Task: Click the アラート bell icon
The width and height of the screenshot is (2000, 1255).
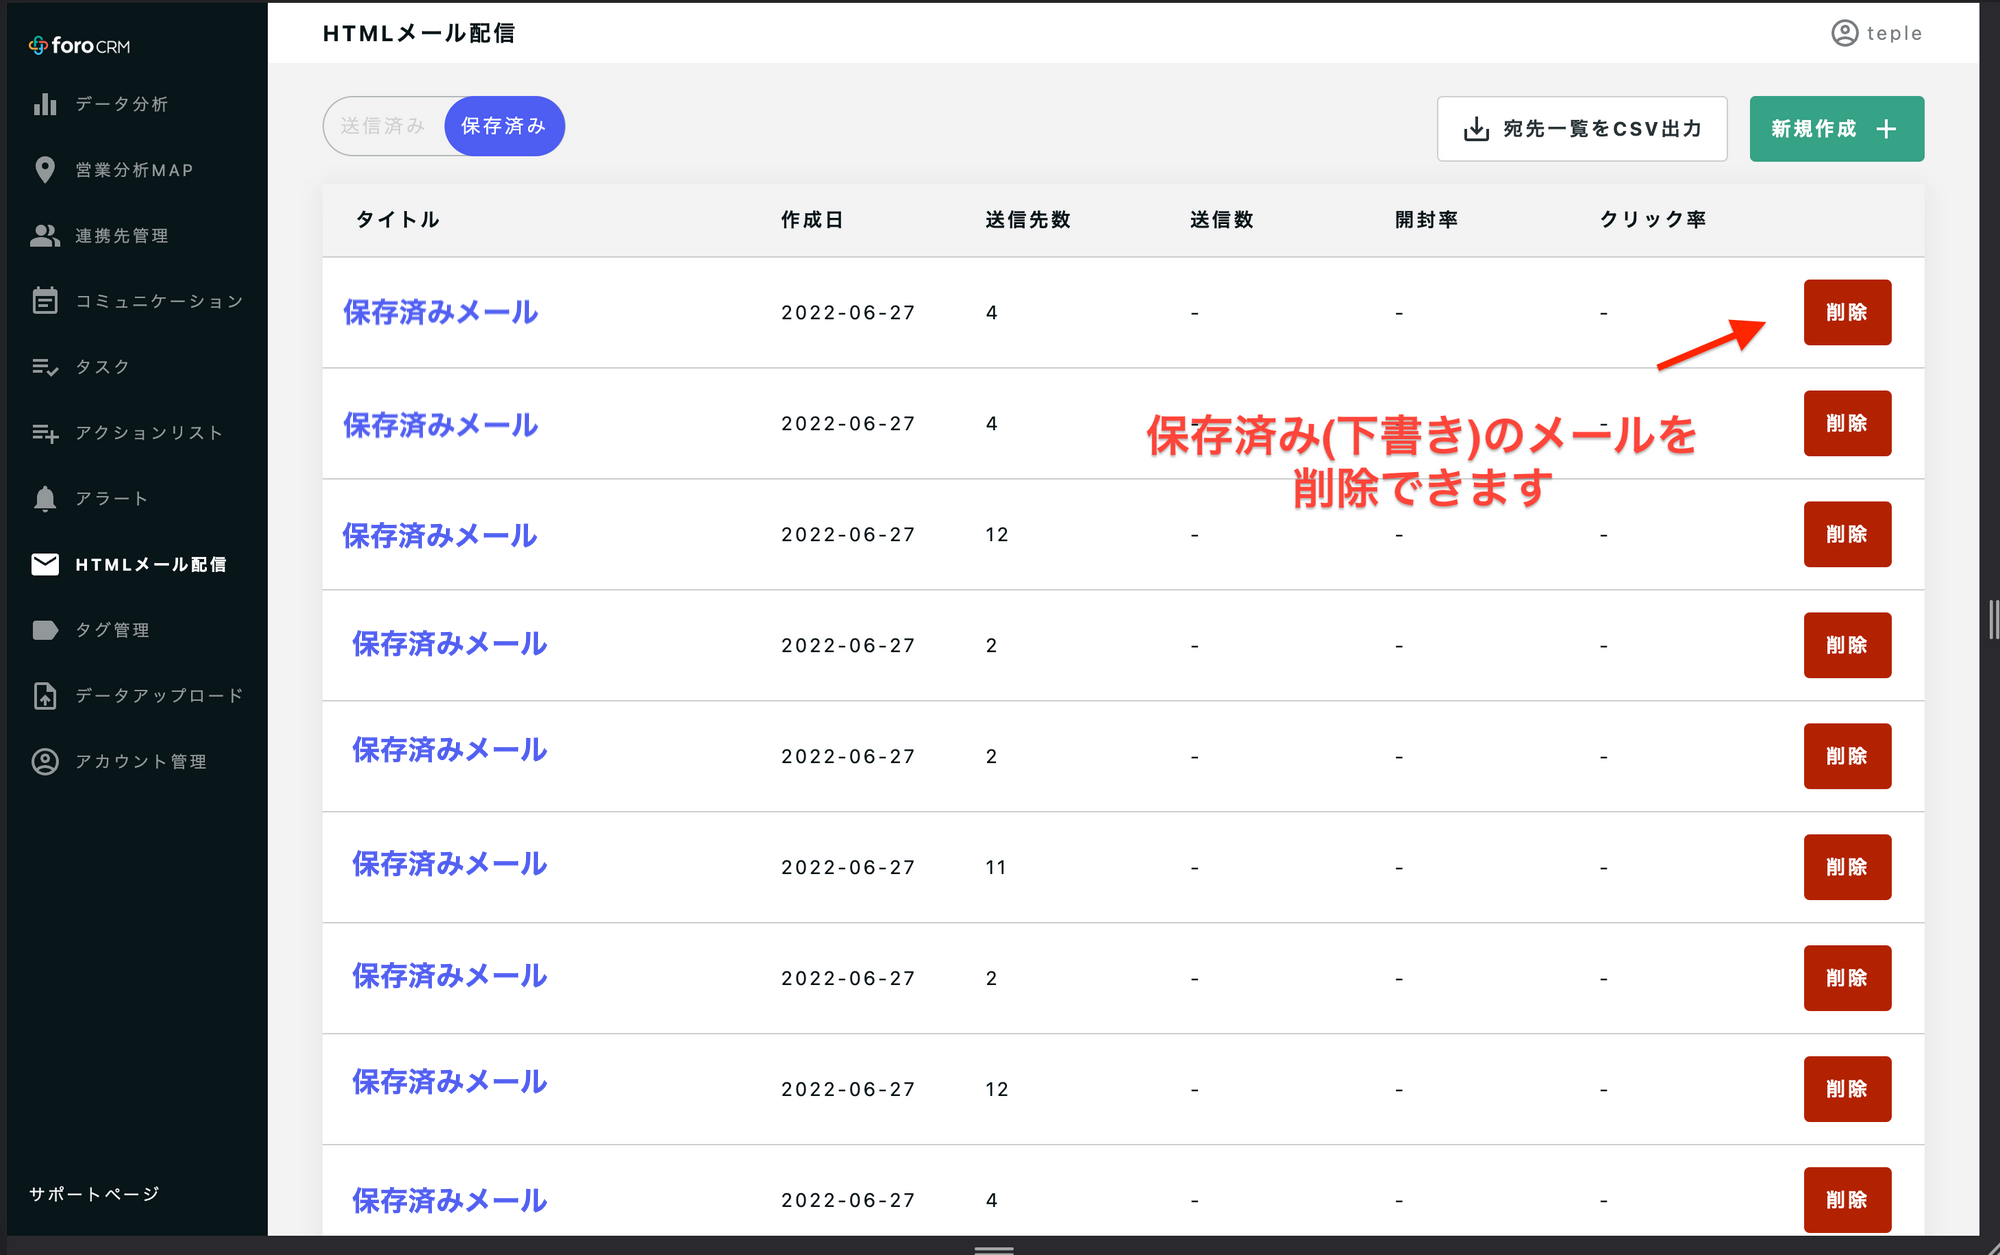Action: click(x=45, y=498)
